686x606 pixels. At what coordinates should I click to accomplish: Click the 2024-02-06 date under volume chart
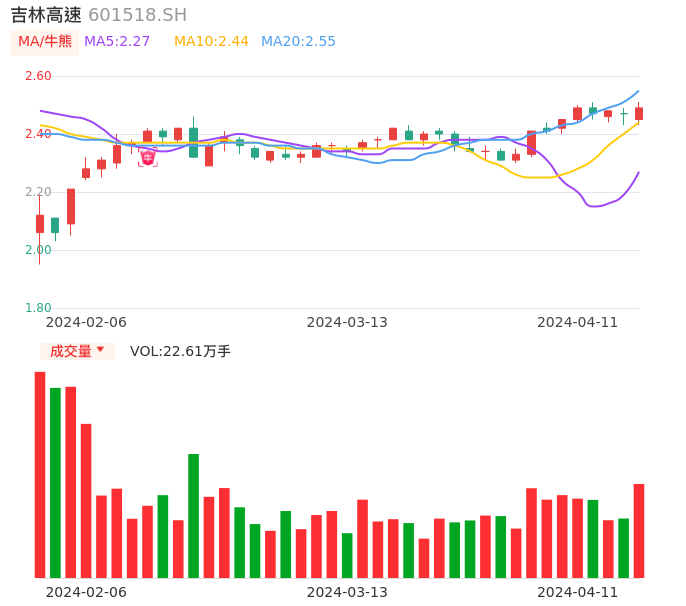[x=86, y=592]
